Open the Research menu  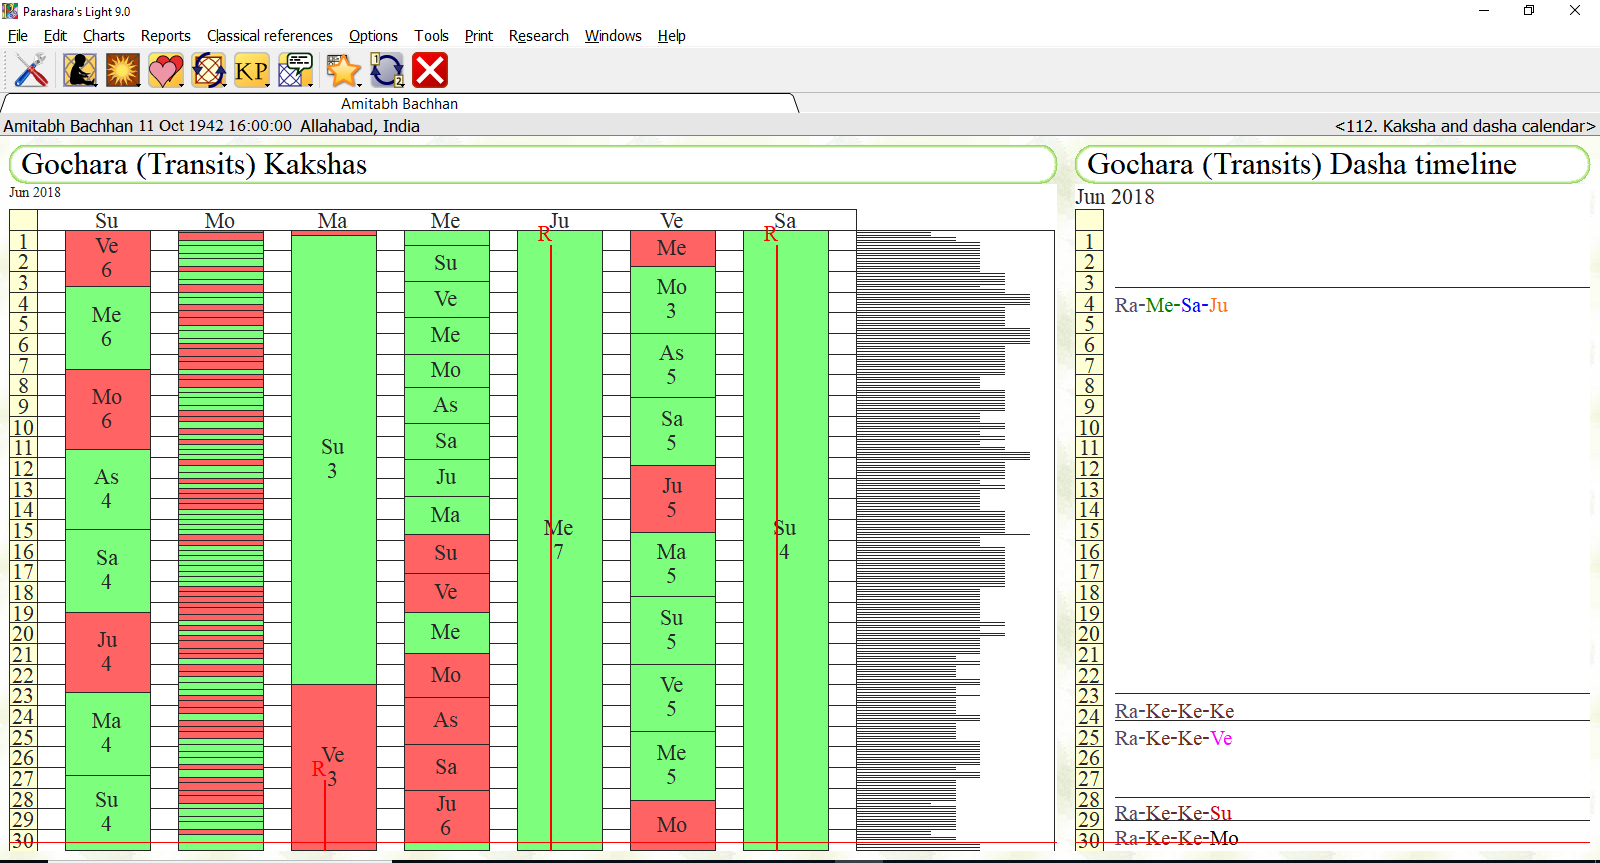(x=538, y=36)
